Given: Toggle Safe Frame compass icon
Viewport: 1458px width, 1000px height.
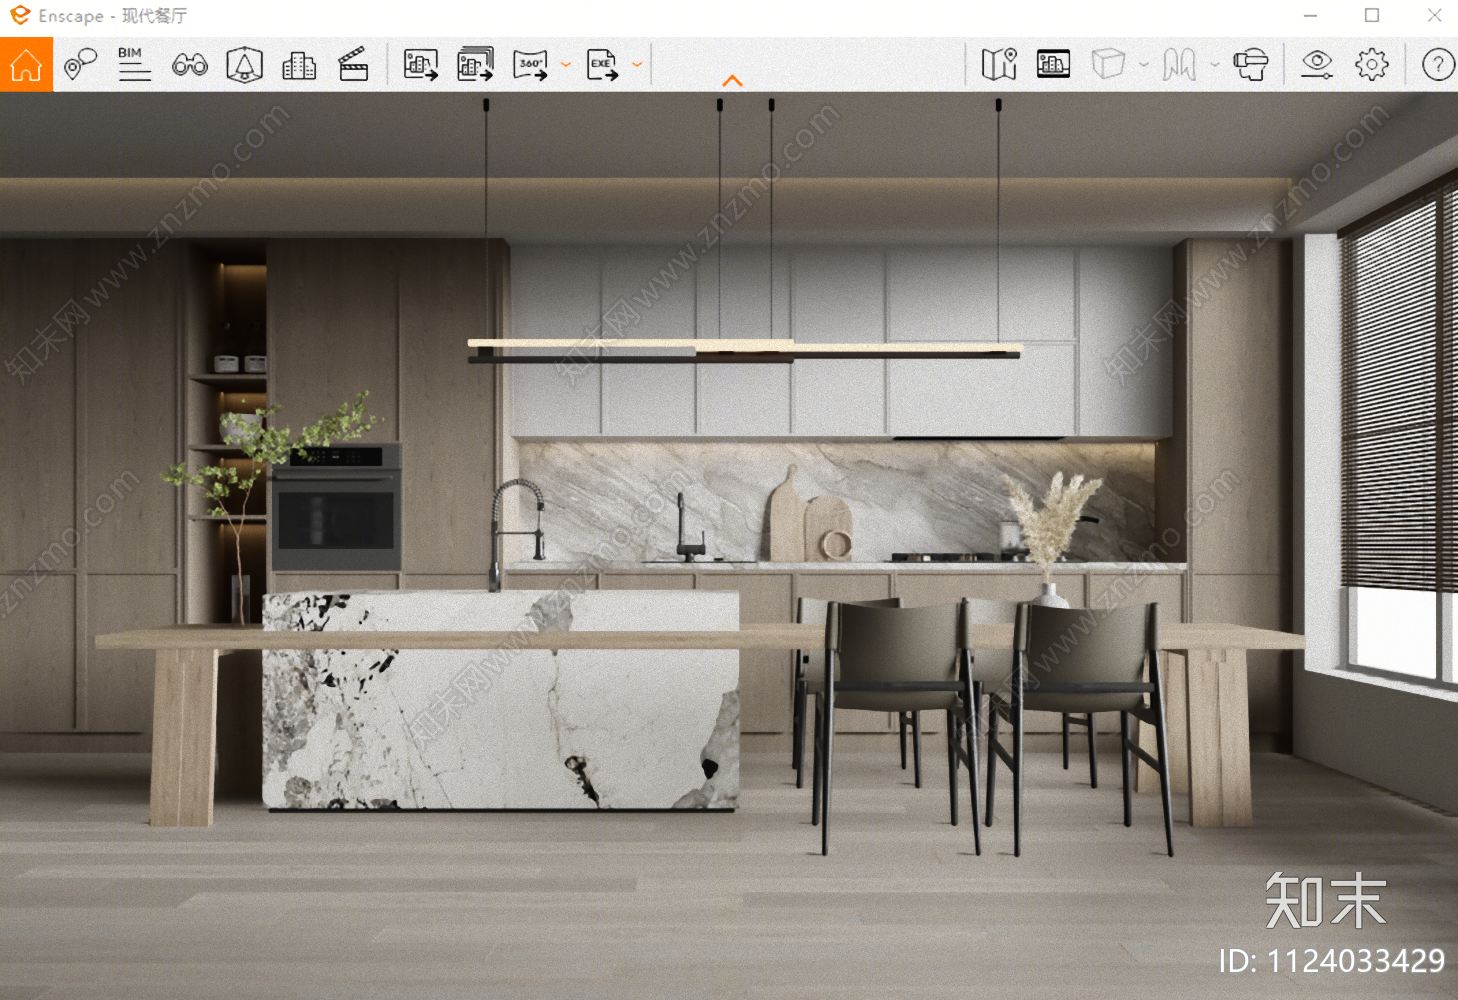Looking at the screenshot, I should tap(244, 65).
